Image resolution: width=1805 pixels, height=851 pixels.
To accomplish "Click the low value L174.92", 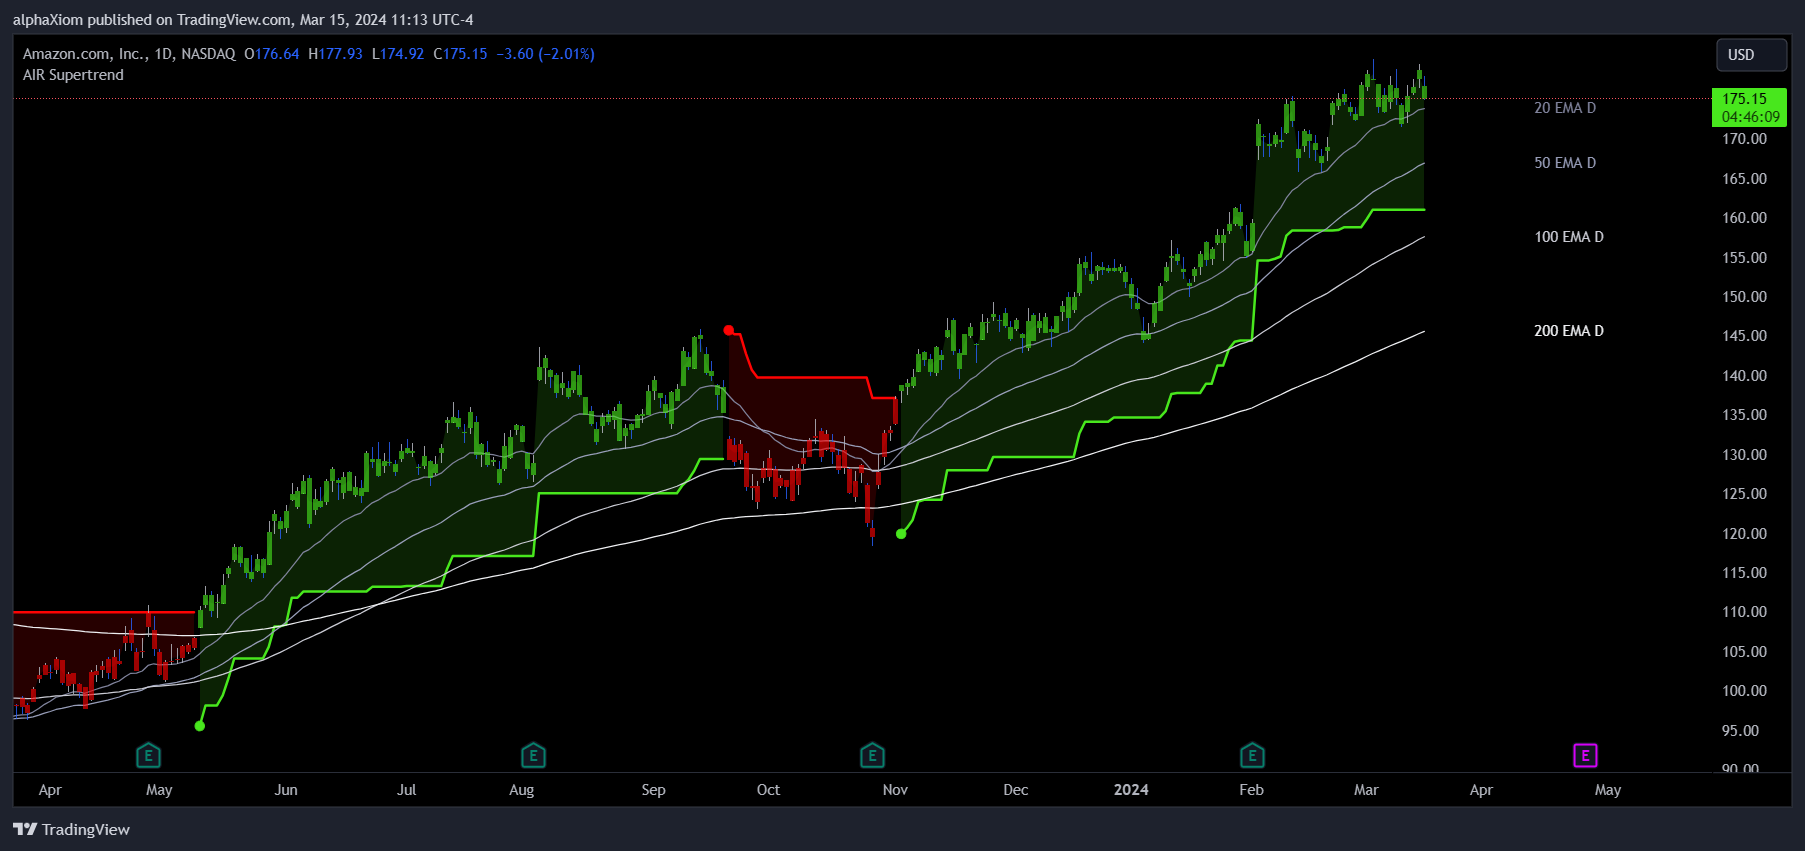I will pyautogui.click(x=398, y=54).
